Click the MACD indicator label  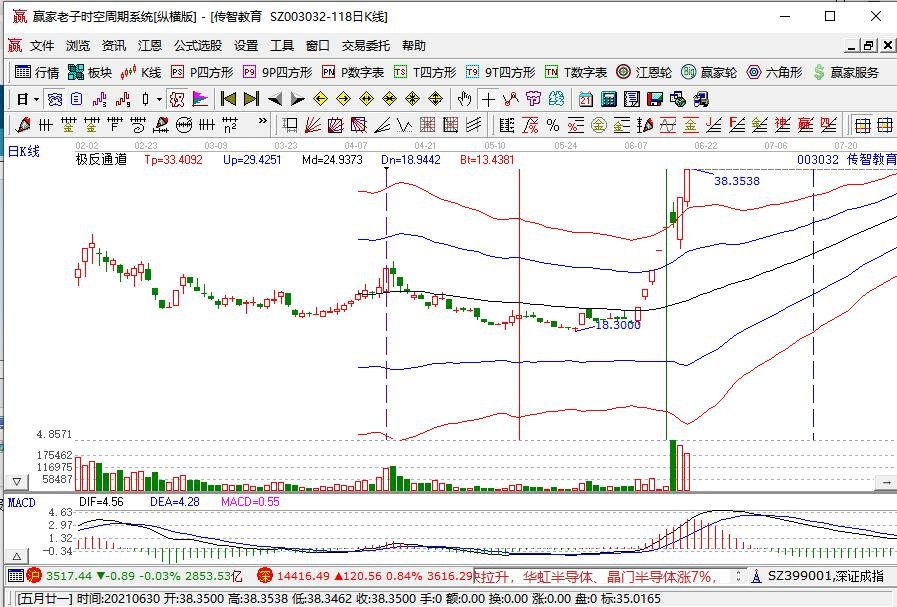tap(21, 502)
